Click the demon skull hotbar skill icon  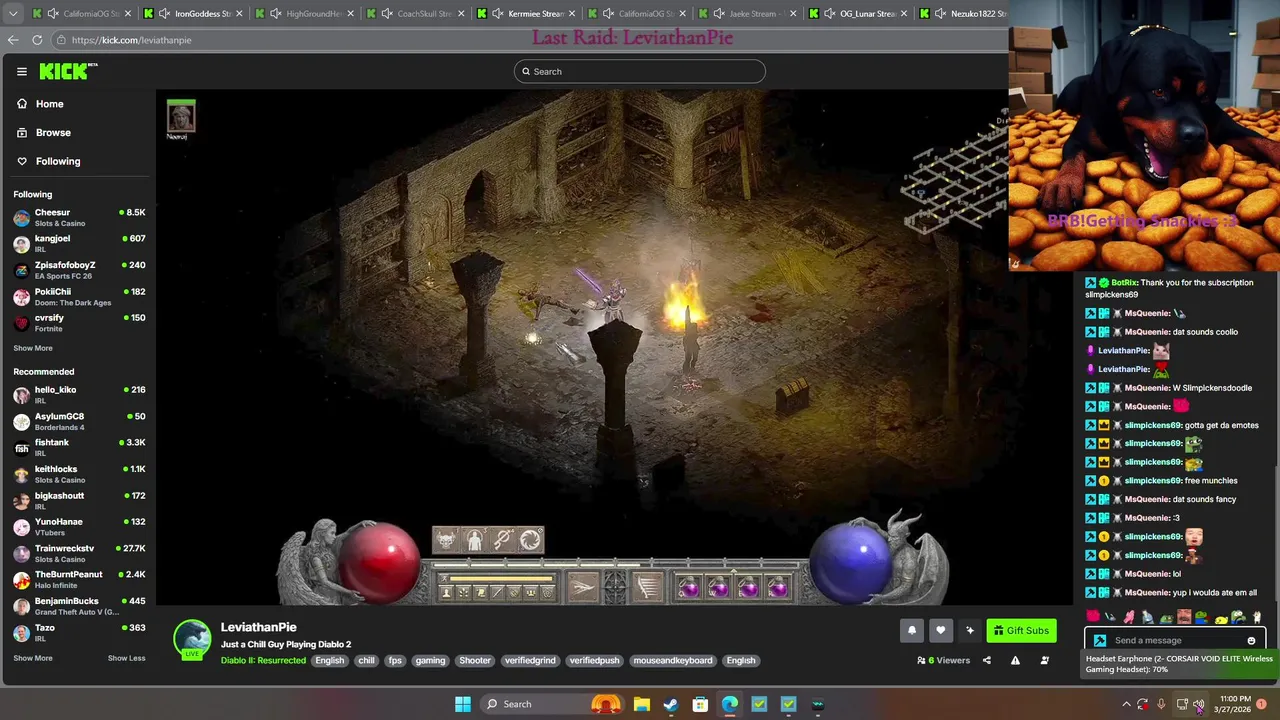tap(446, 540)
